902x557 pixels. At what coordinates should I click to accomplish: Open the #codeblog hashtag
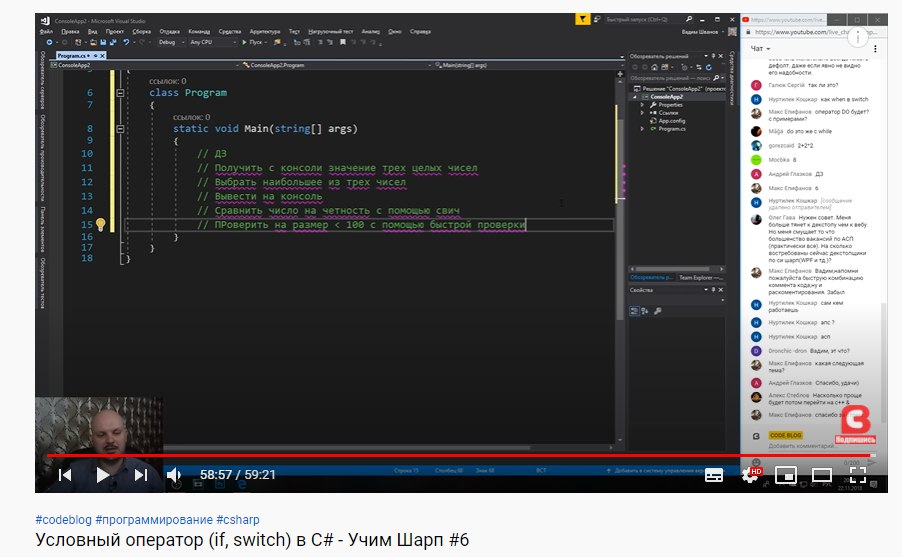tap(63, 520)
